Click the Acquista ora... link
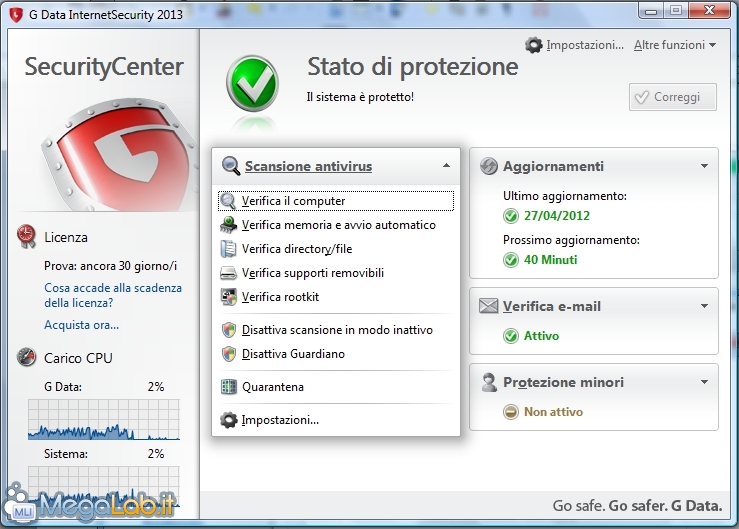Image resolution: width=739 pixels, height=529 pixels. click(x=82, y=325)
